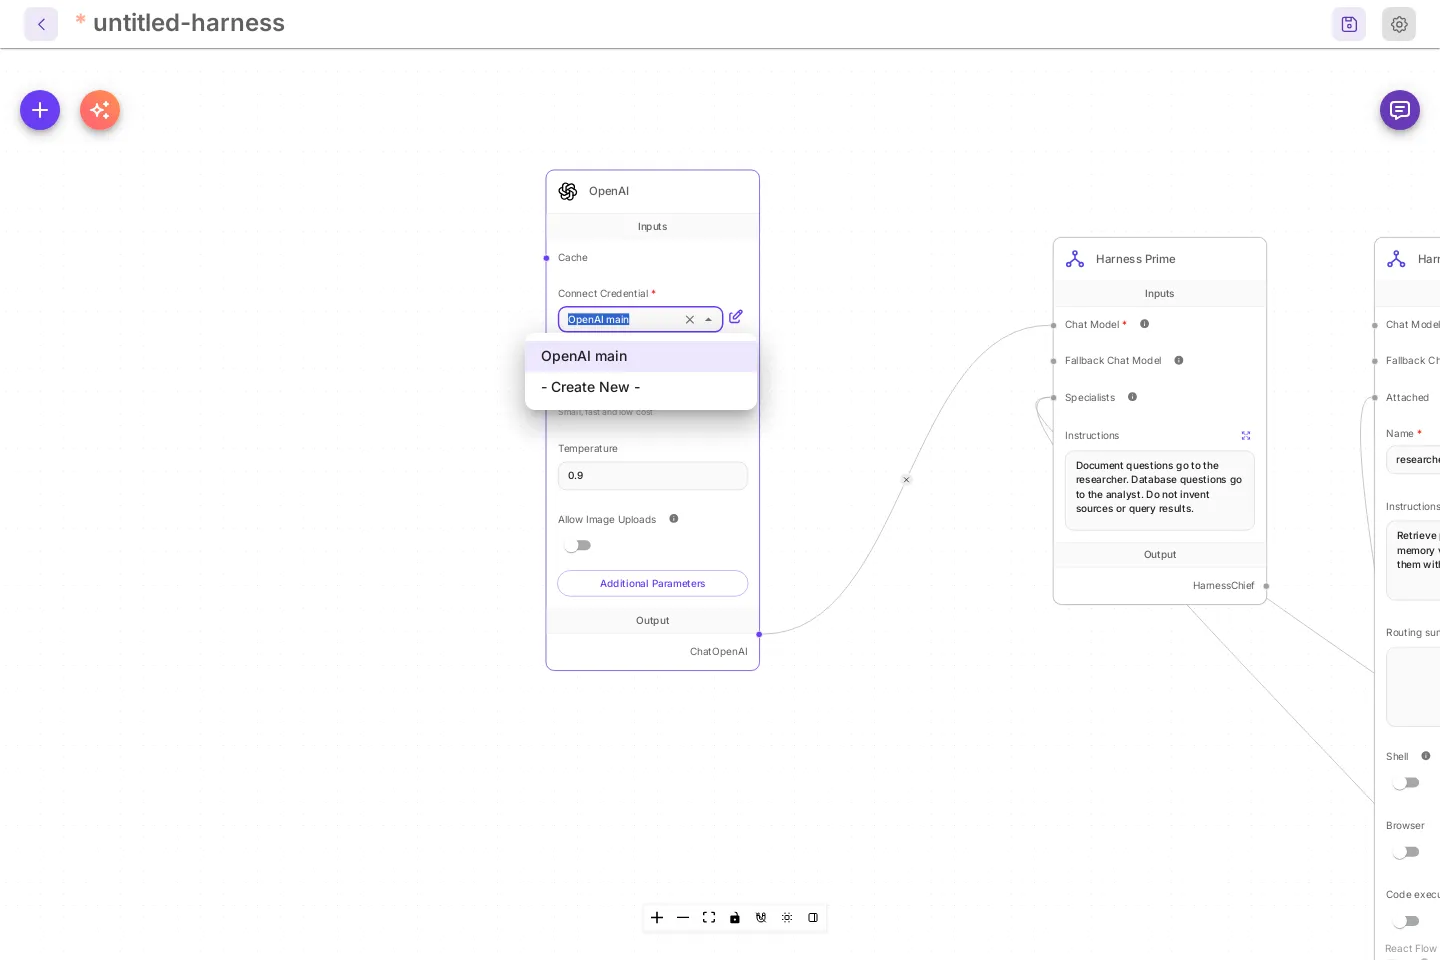The image size is (1440, 960).
Task: Click the info icon next to Shell
Action: point(1426,756)
